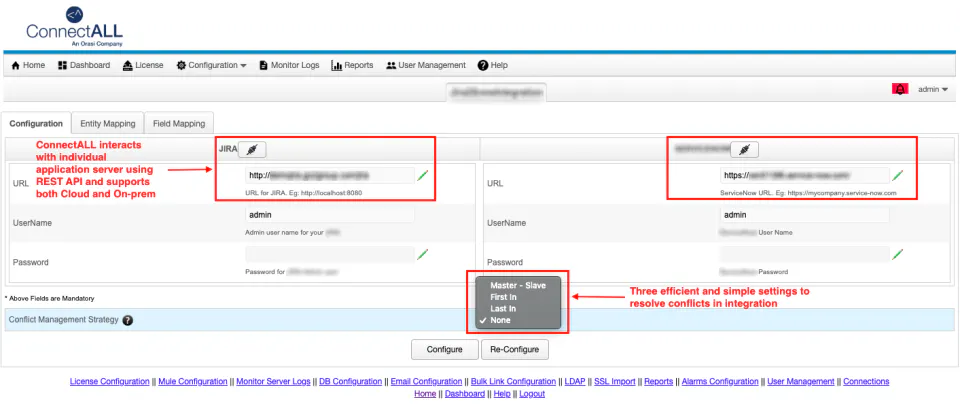Choose Master - Slave conflict strategy

[517, 285]
